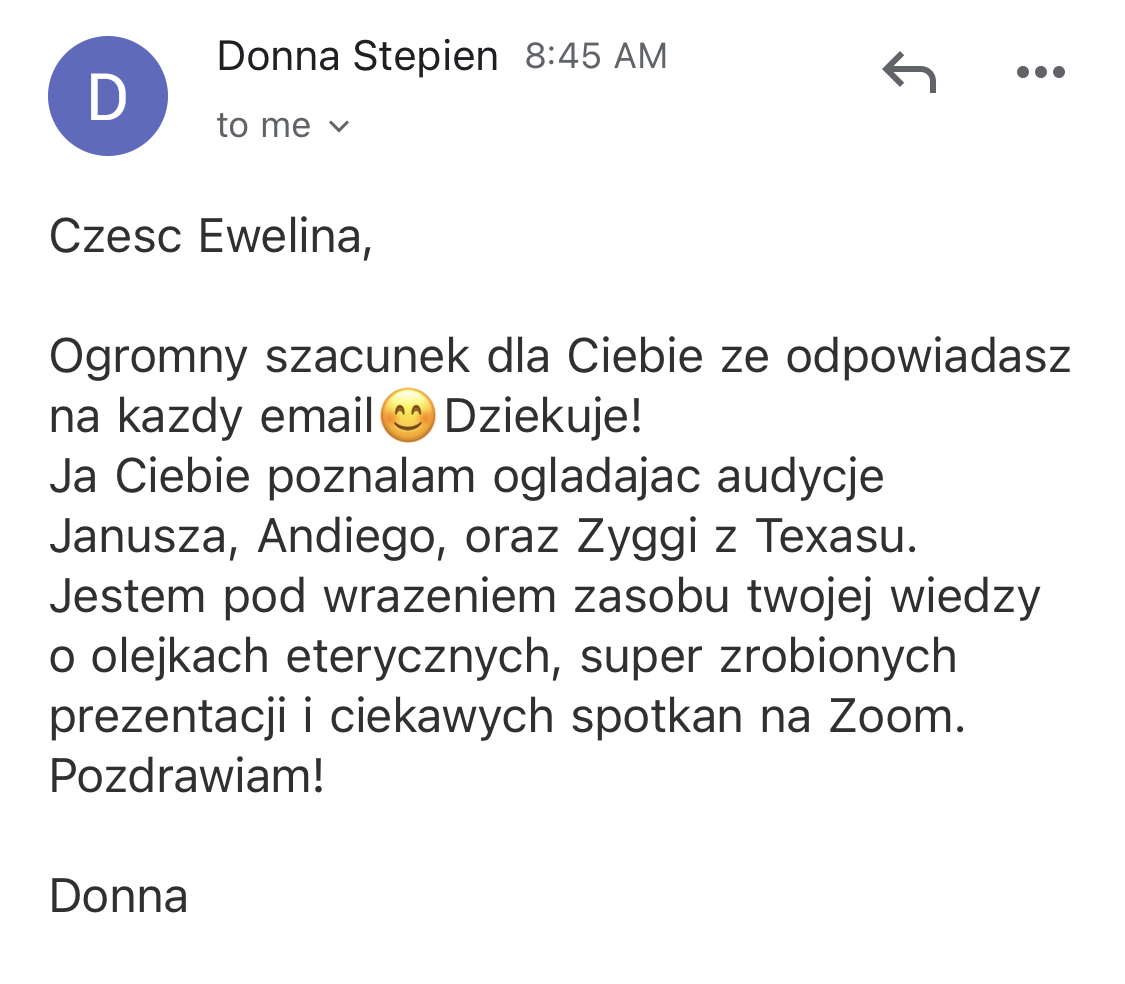This screenshot has height=984, width=1125.
Task: Click the reply arrow icon
Action: pos(909,72)
